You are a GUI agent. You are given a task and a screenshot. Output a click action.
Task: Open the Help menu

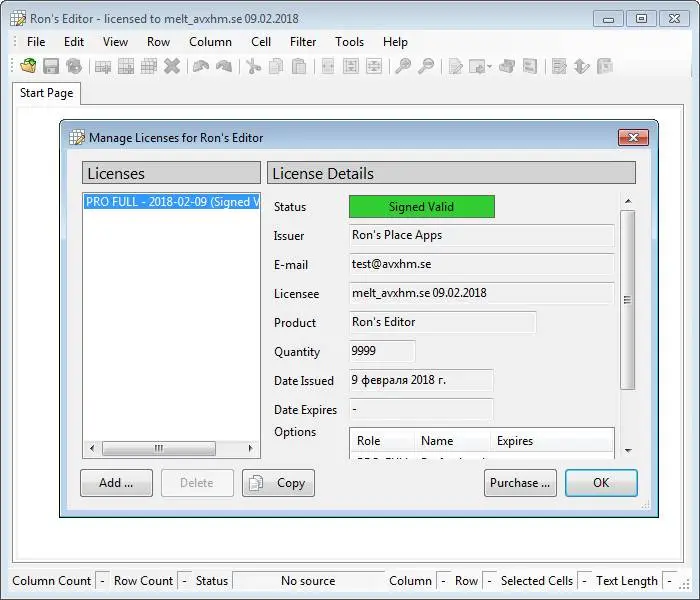tap(395, 42)
